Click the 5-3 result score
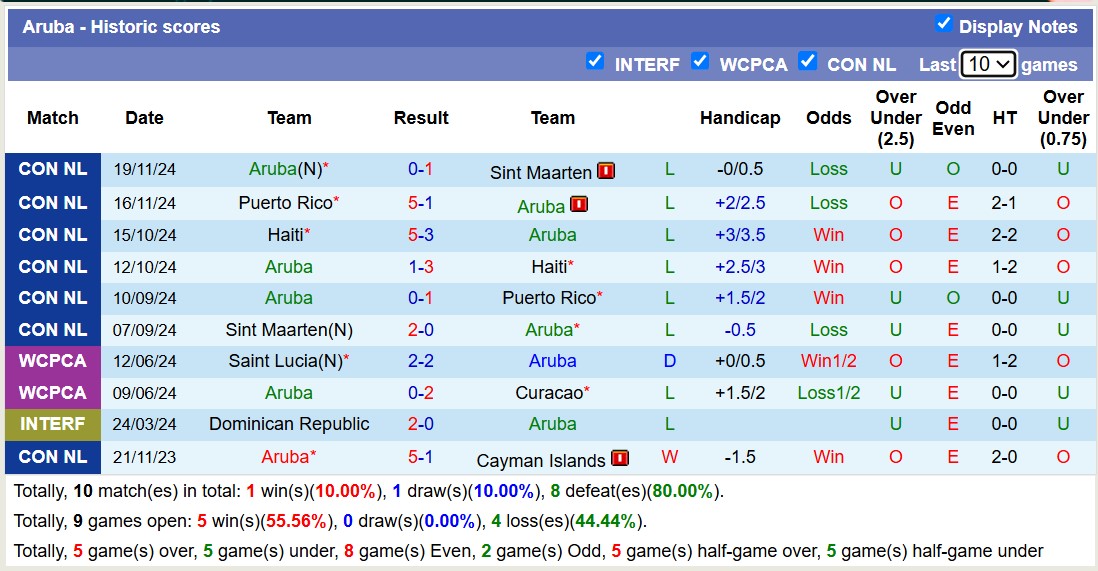 tap(420, 235)
